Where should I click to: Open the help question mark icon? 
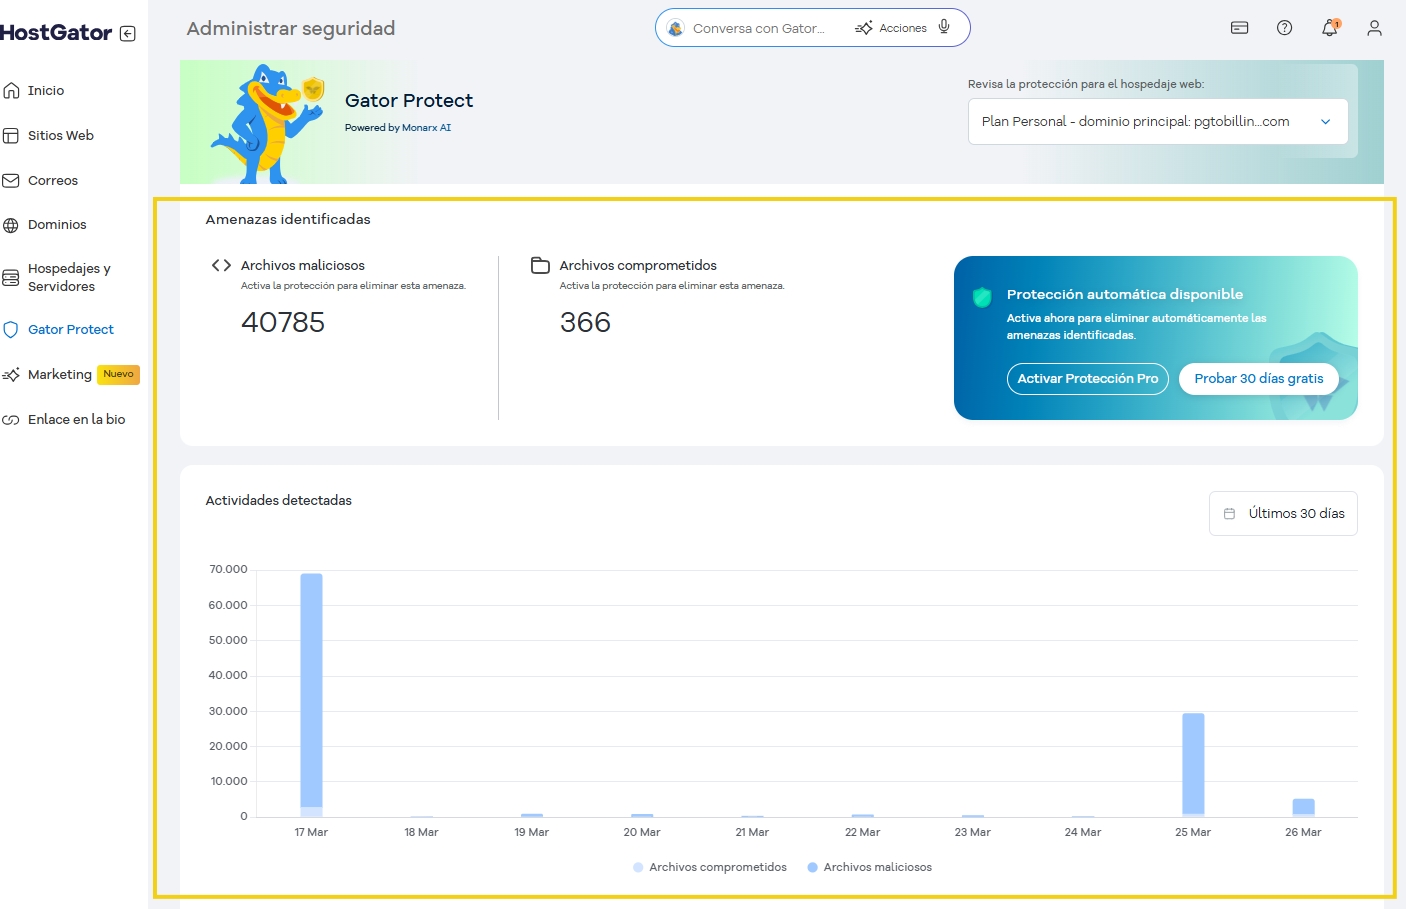(x=1284, y=27)
